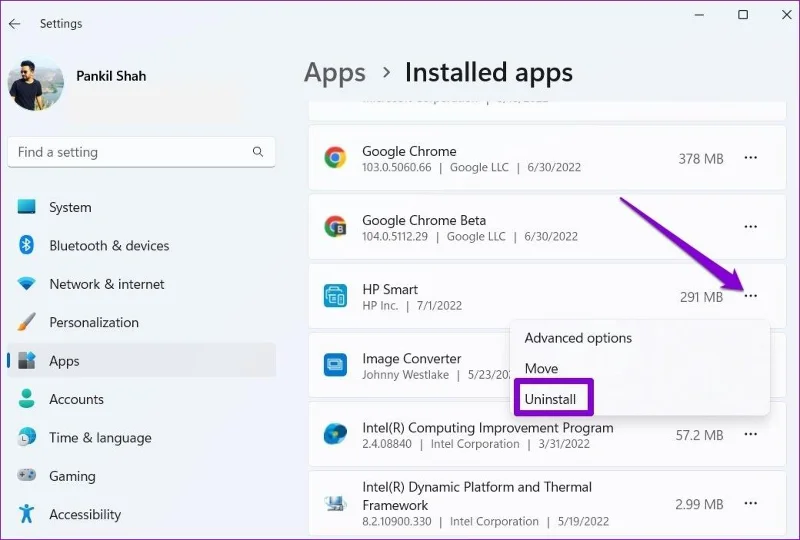The height and width of the screenshot is (540, 800).
Task: Click the Network wifi icon
Action: 27,283
